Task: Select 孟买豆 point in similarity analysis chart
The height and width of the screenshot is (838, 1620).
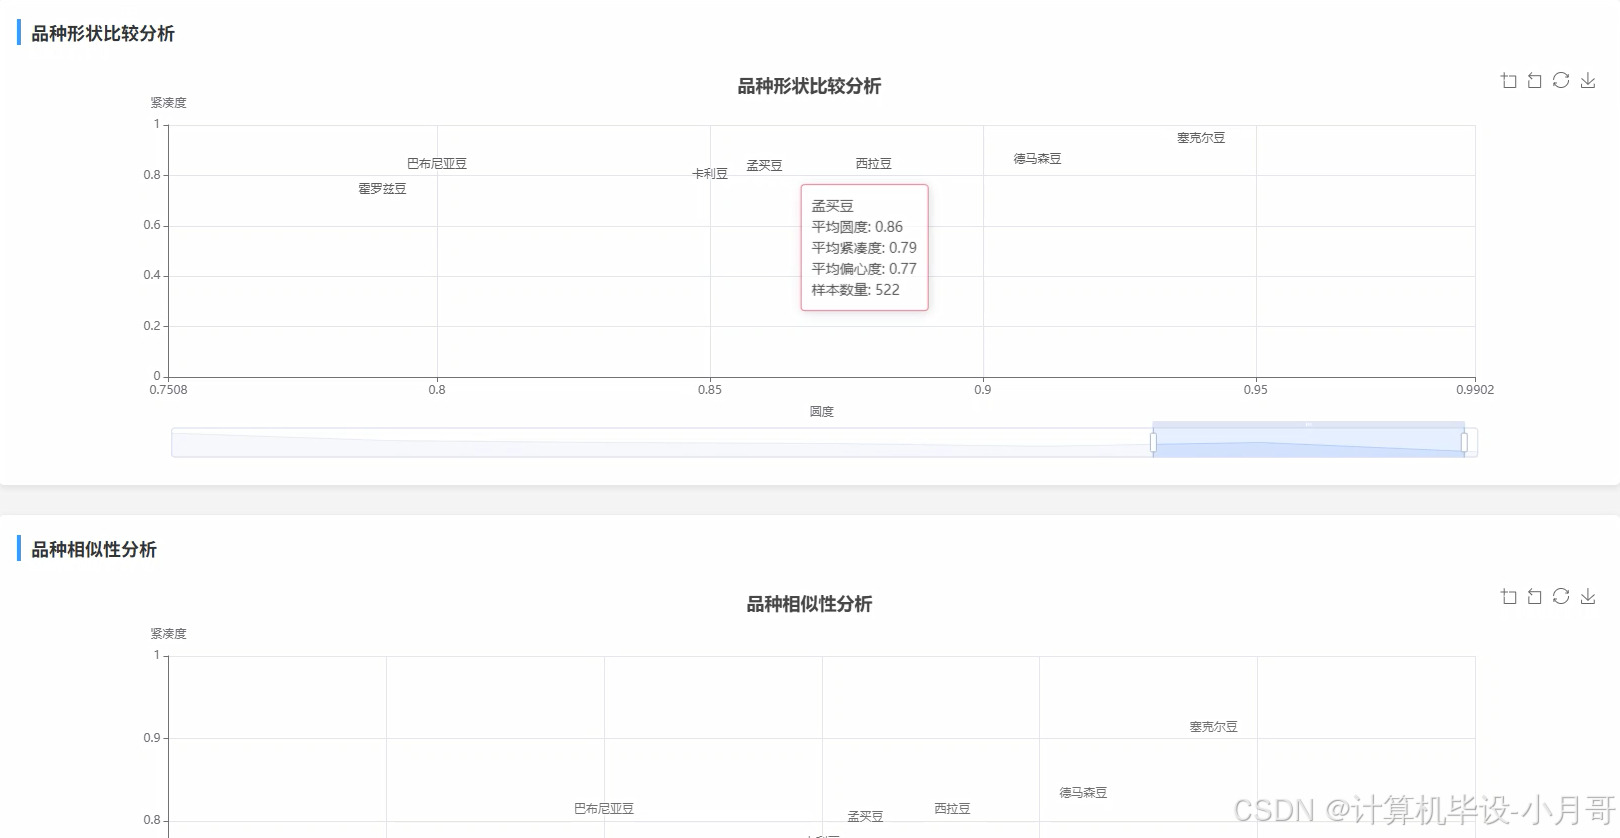Action: click(865, 817)
